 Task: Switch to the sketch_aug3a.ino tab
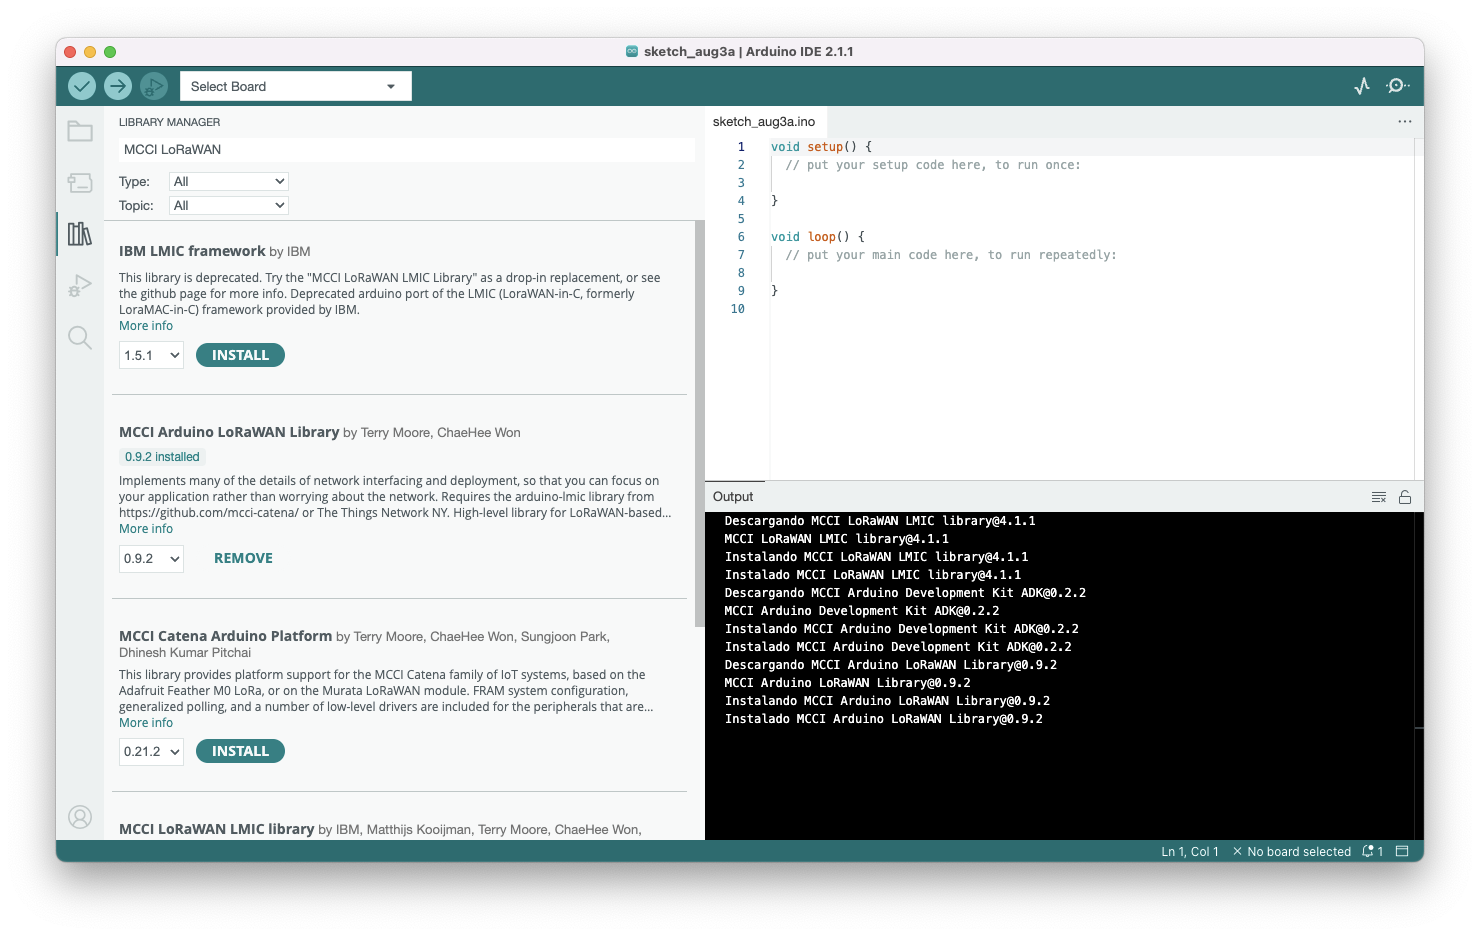764,122
